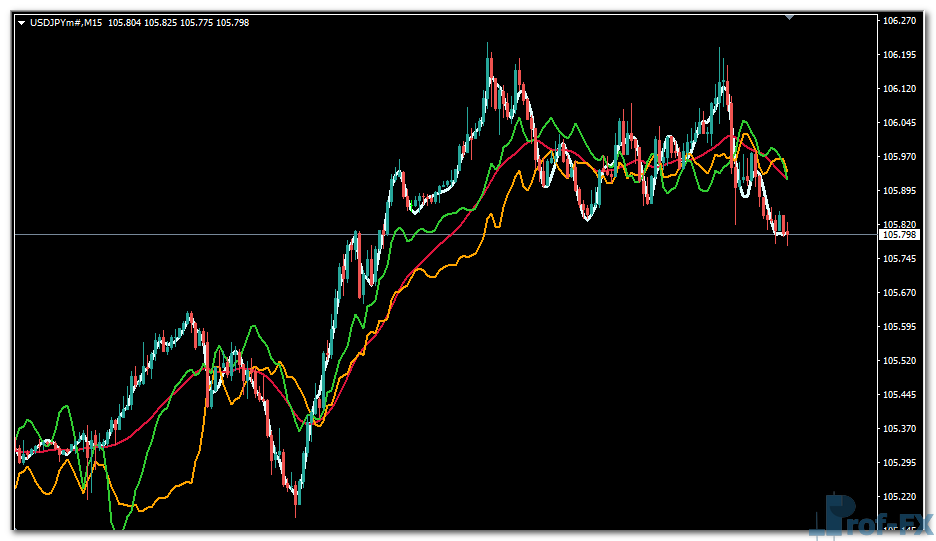Click the 106.045 price axis label
This screenshot has height=541, width=936.
coord(899,122)
